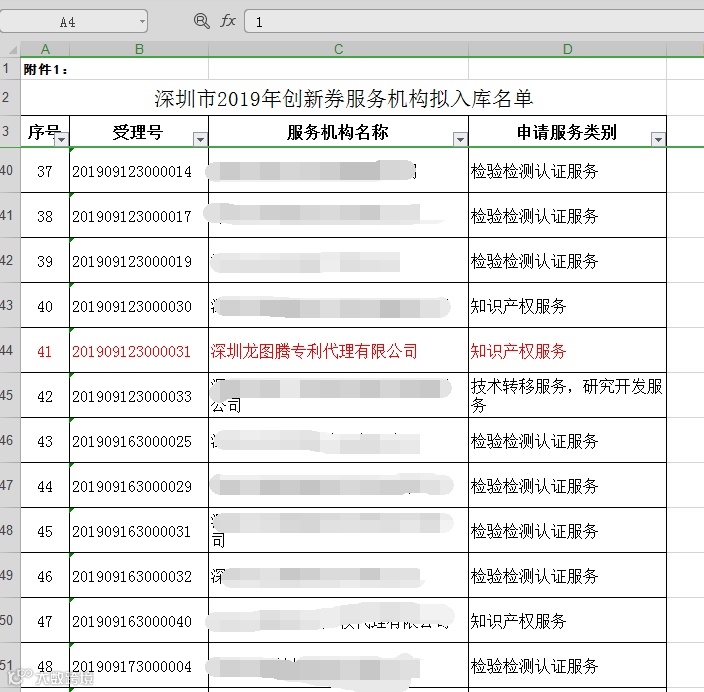Click the 申请服务类别 header cell
704x692 pixels.
tap(568, 132)
